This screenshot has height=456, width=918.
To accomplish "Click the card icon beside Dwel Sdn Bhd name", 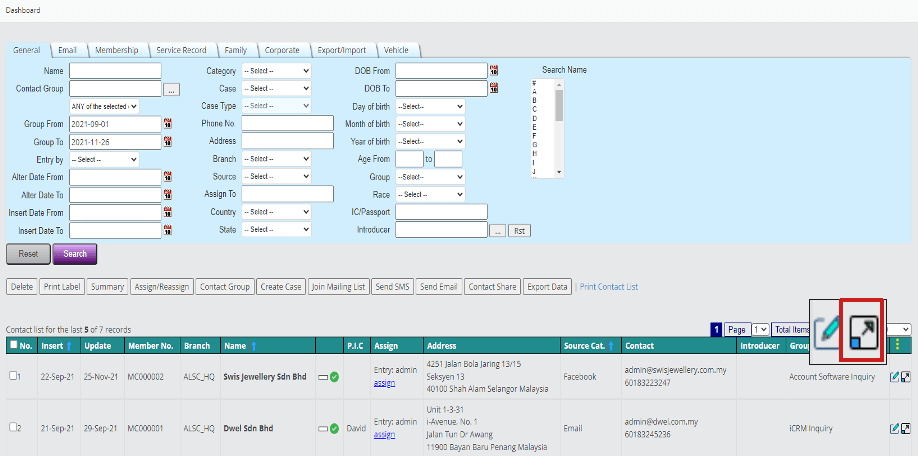I will tap(323, 428).
